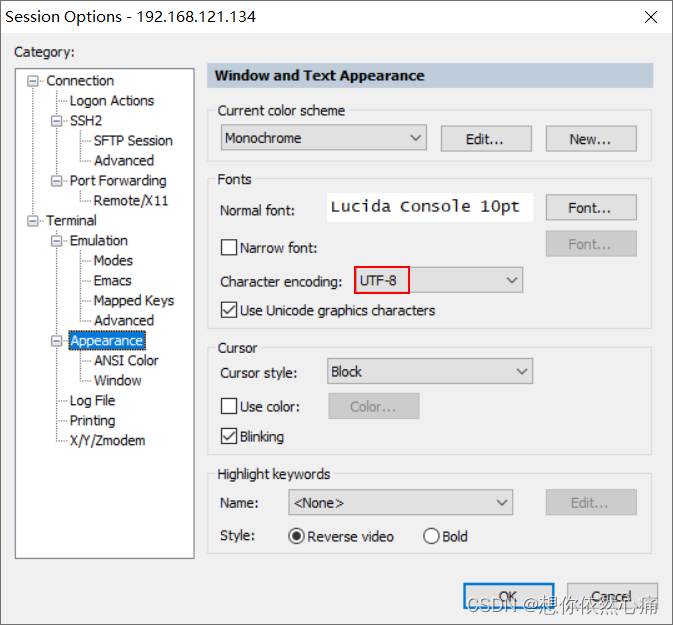Screen dimensions: 673x625
Task: Select the Bold style radio button
Action: pos(431,536)
